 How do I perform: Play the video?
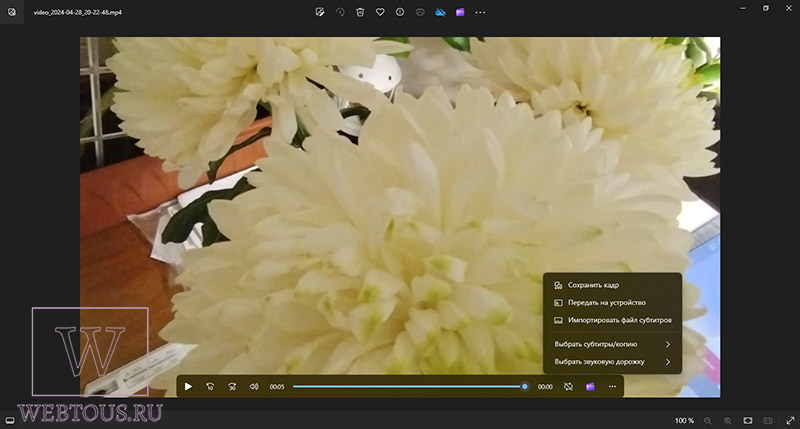coord(188,387)
